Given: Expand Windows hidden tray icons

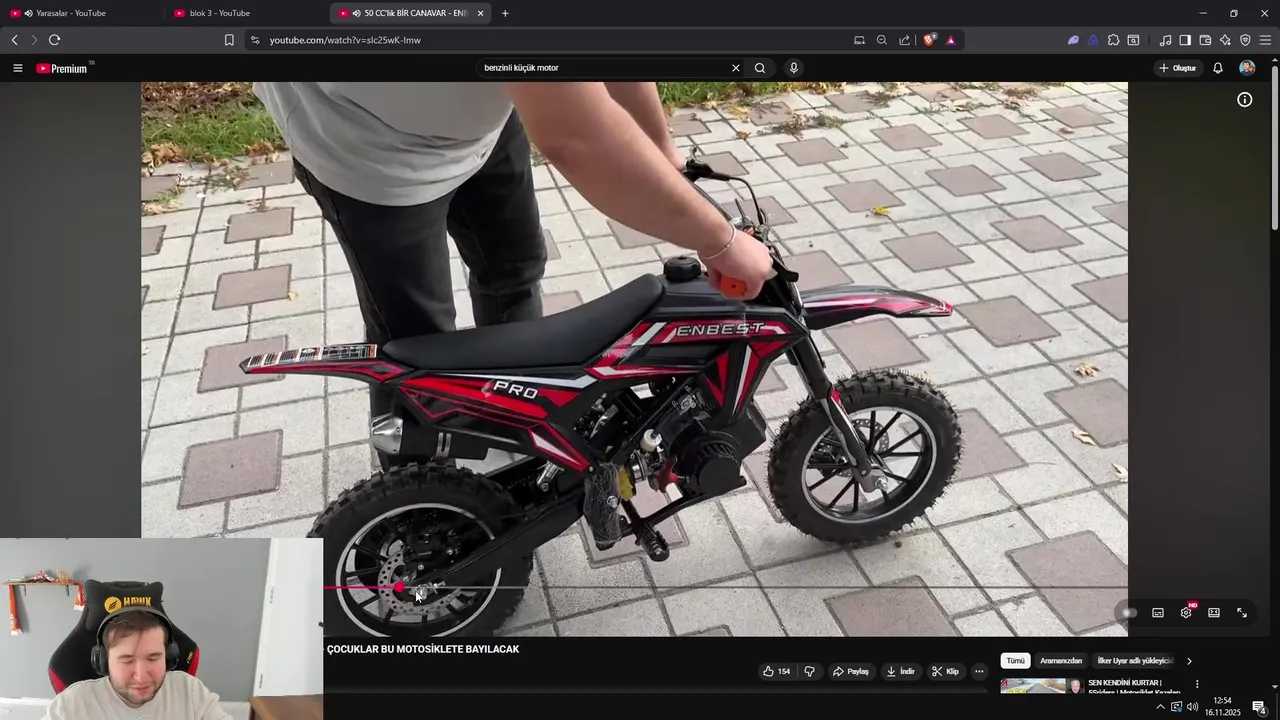Looking at the screenshot, I should pyautogui.click(x=1160, y=707).
